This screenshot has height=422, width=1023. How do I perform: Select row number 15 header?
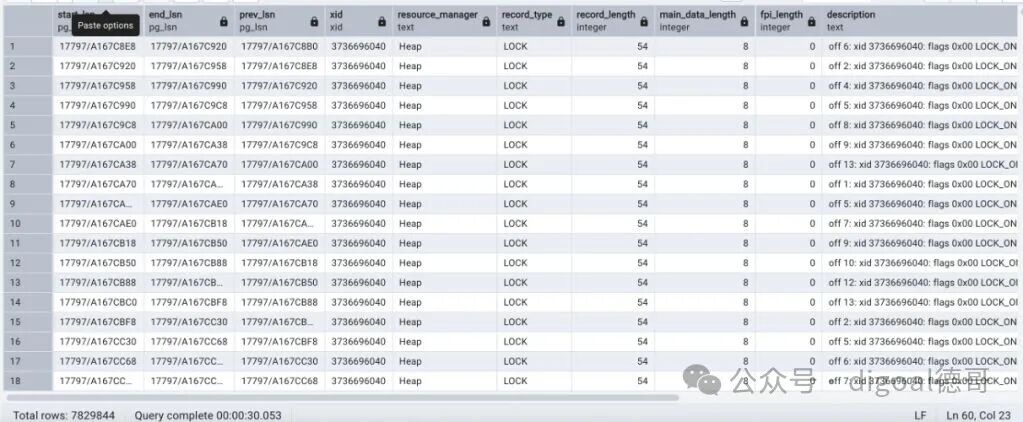[28, 322]
